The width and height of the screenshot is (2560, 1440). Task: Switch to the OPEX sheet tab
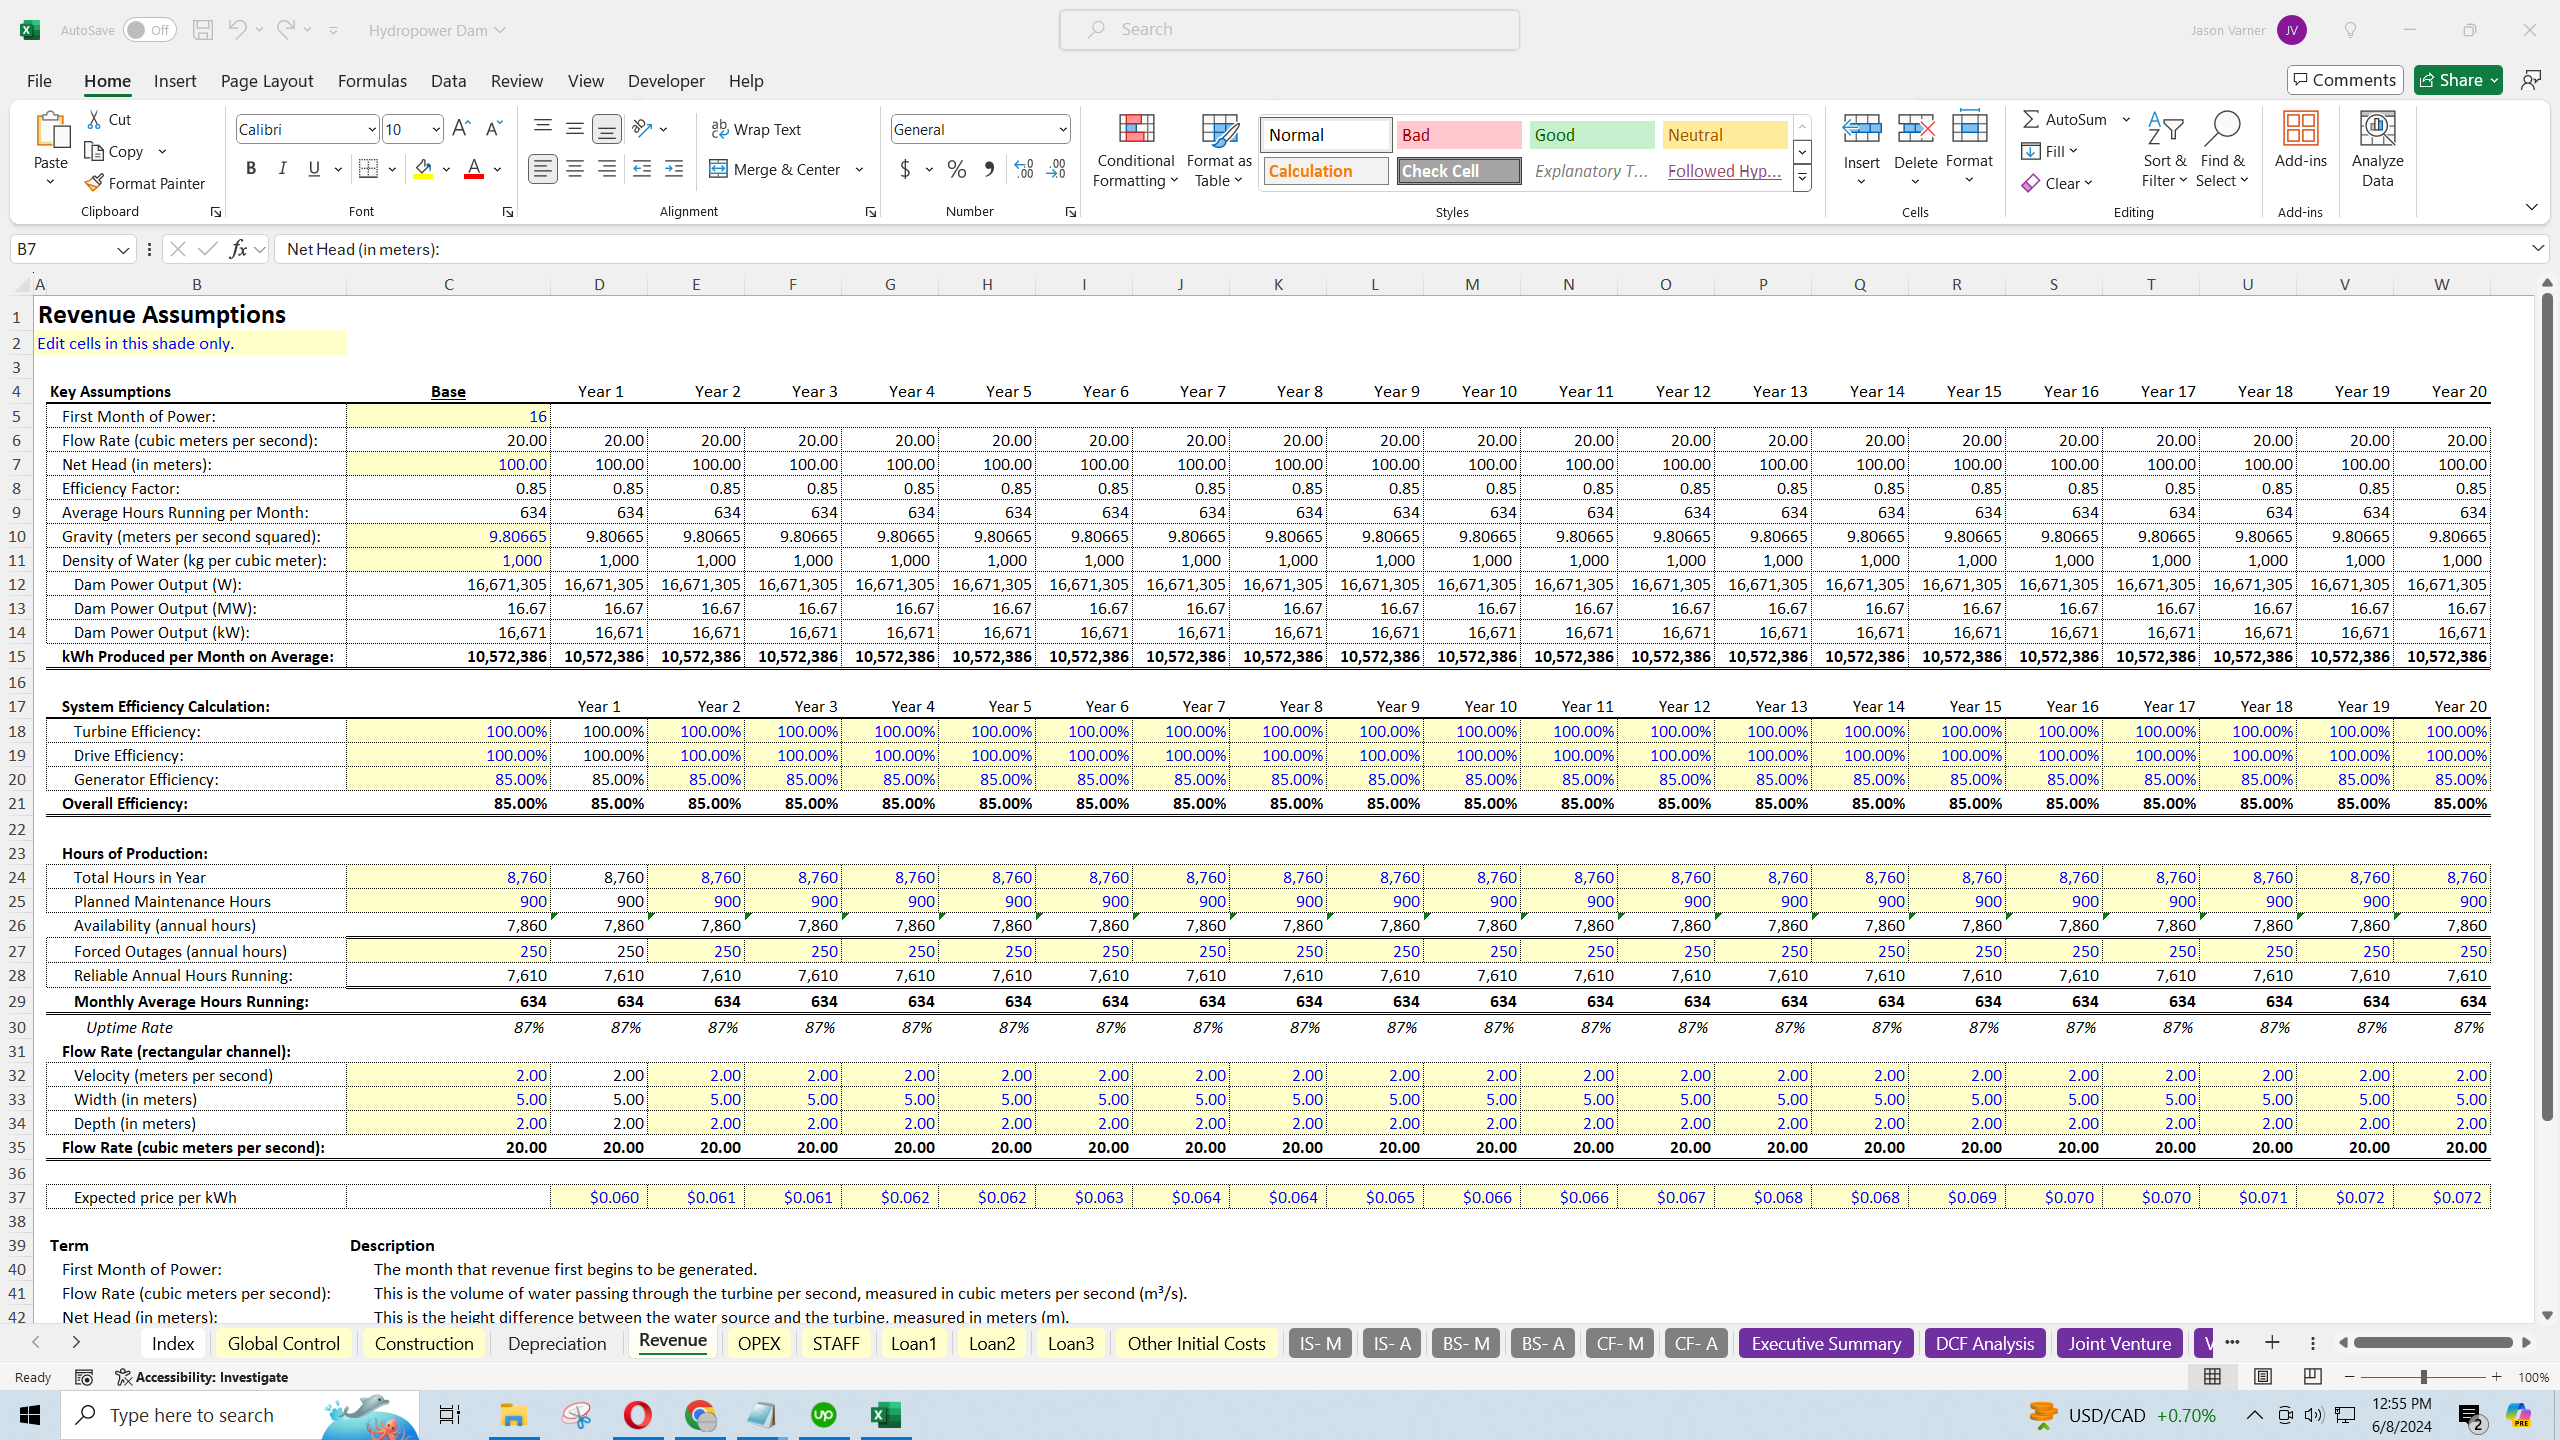tap(758, 1343)
